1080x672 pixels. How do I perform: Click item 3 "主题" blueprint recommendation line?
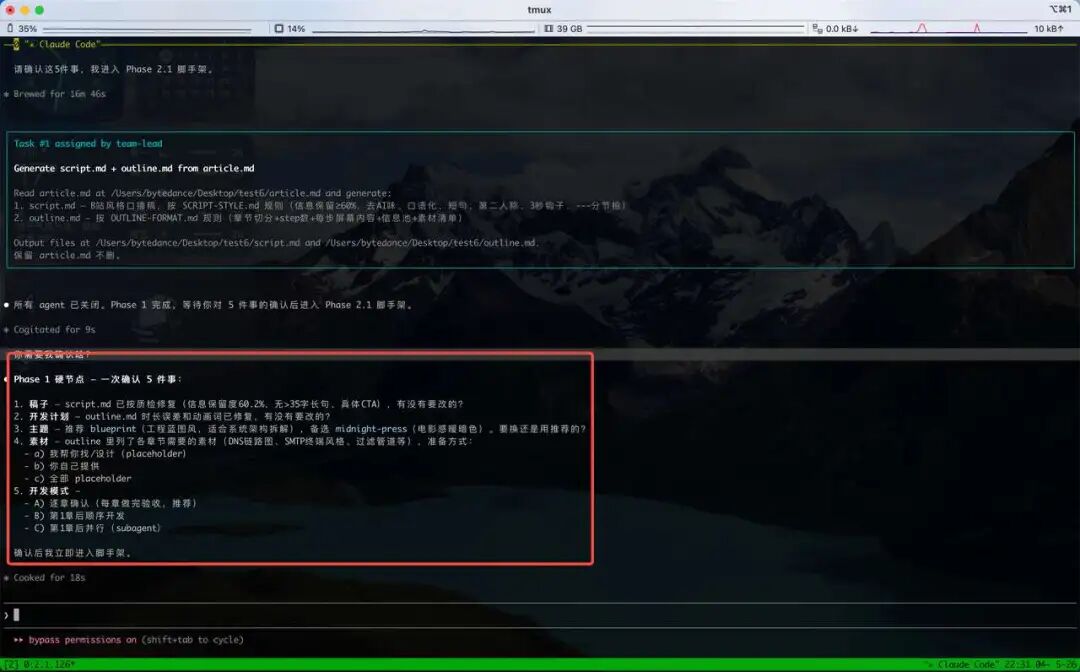(x=300, y=429)
